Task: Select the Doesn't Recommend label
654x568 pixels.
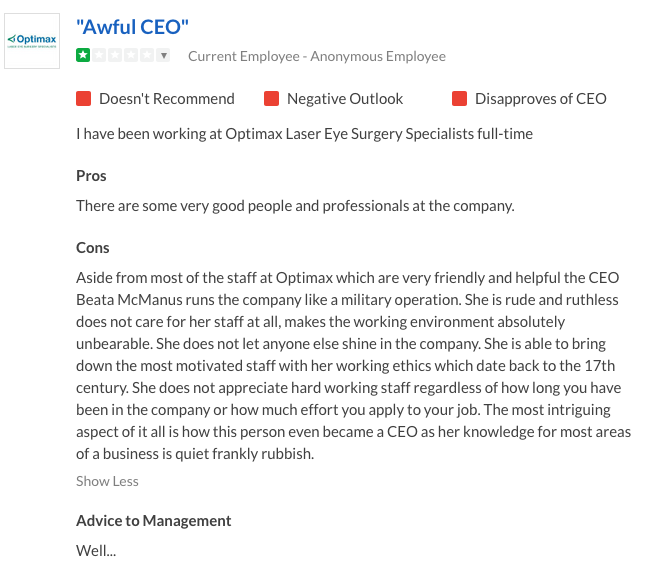Action: [167, 99]
